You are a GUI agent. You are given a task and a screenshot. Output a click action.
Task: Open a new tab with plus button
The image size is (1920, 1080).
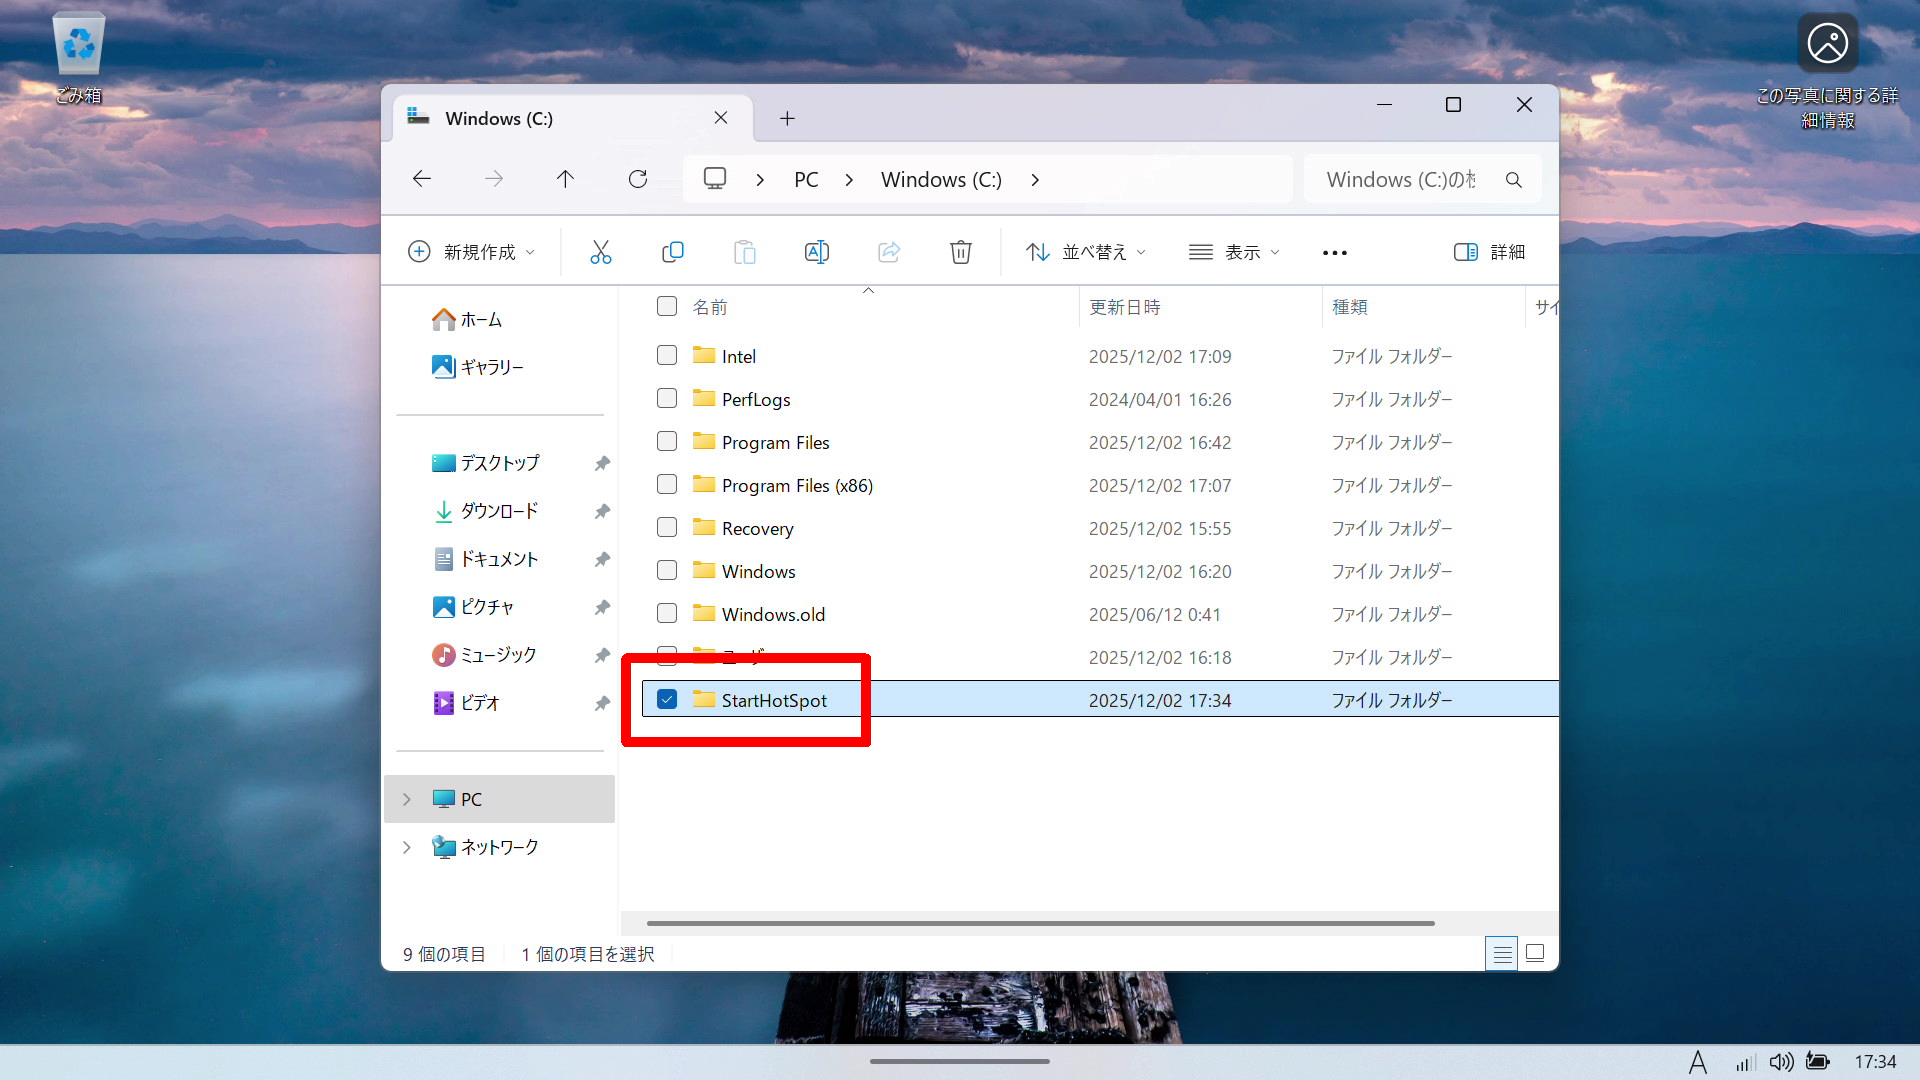787,118
